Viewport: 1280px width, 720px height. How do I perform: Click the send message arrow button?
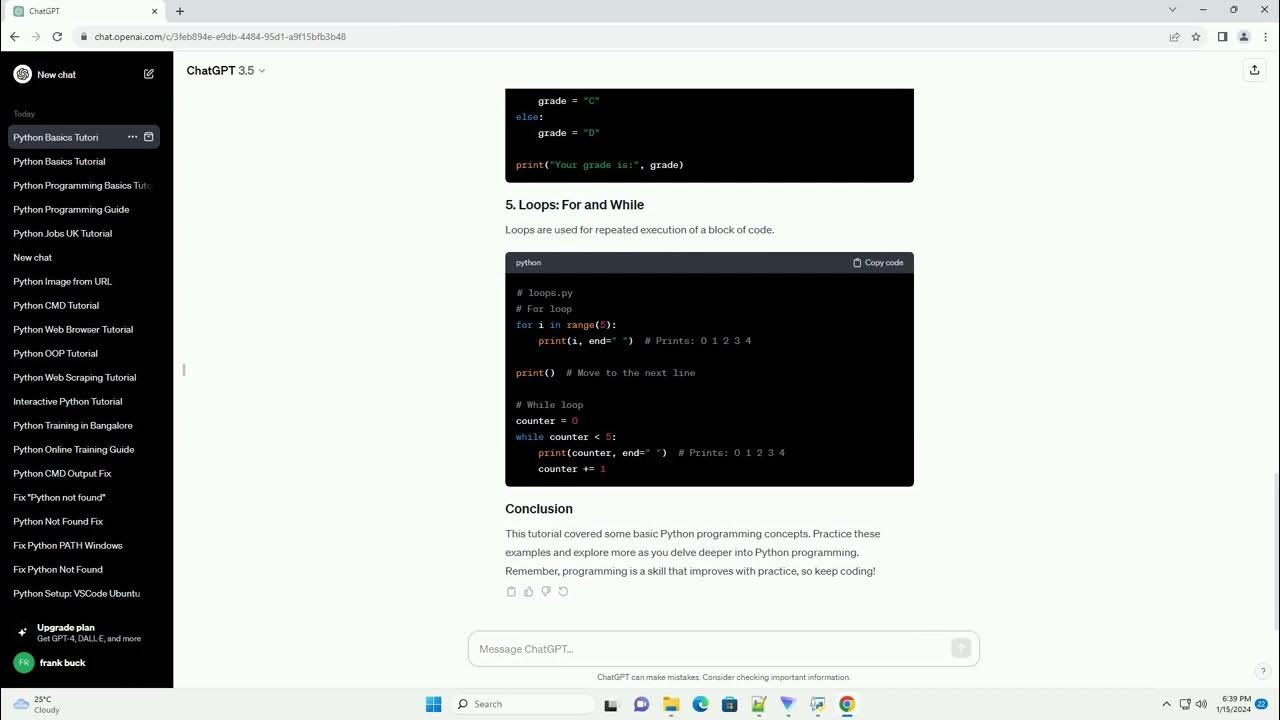[x=961, y=649]
